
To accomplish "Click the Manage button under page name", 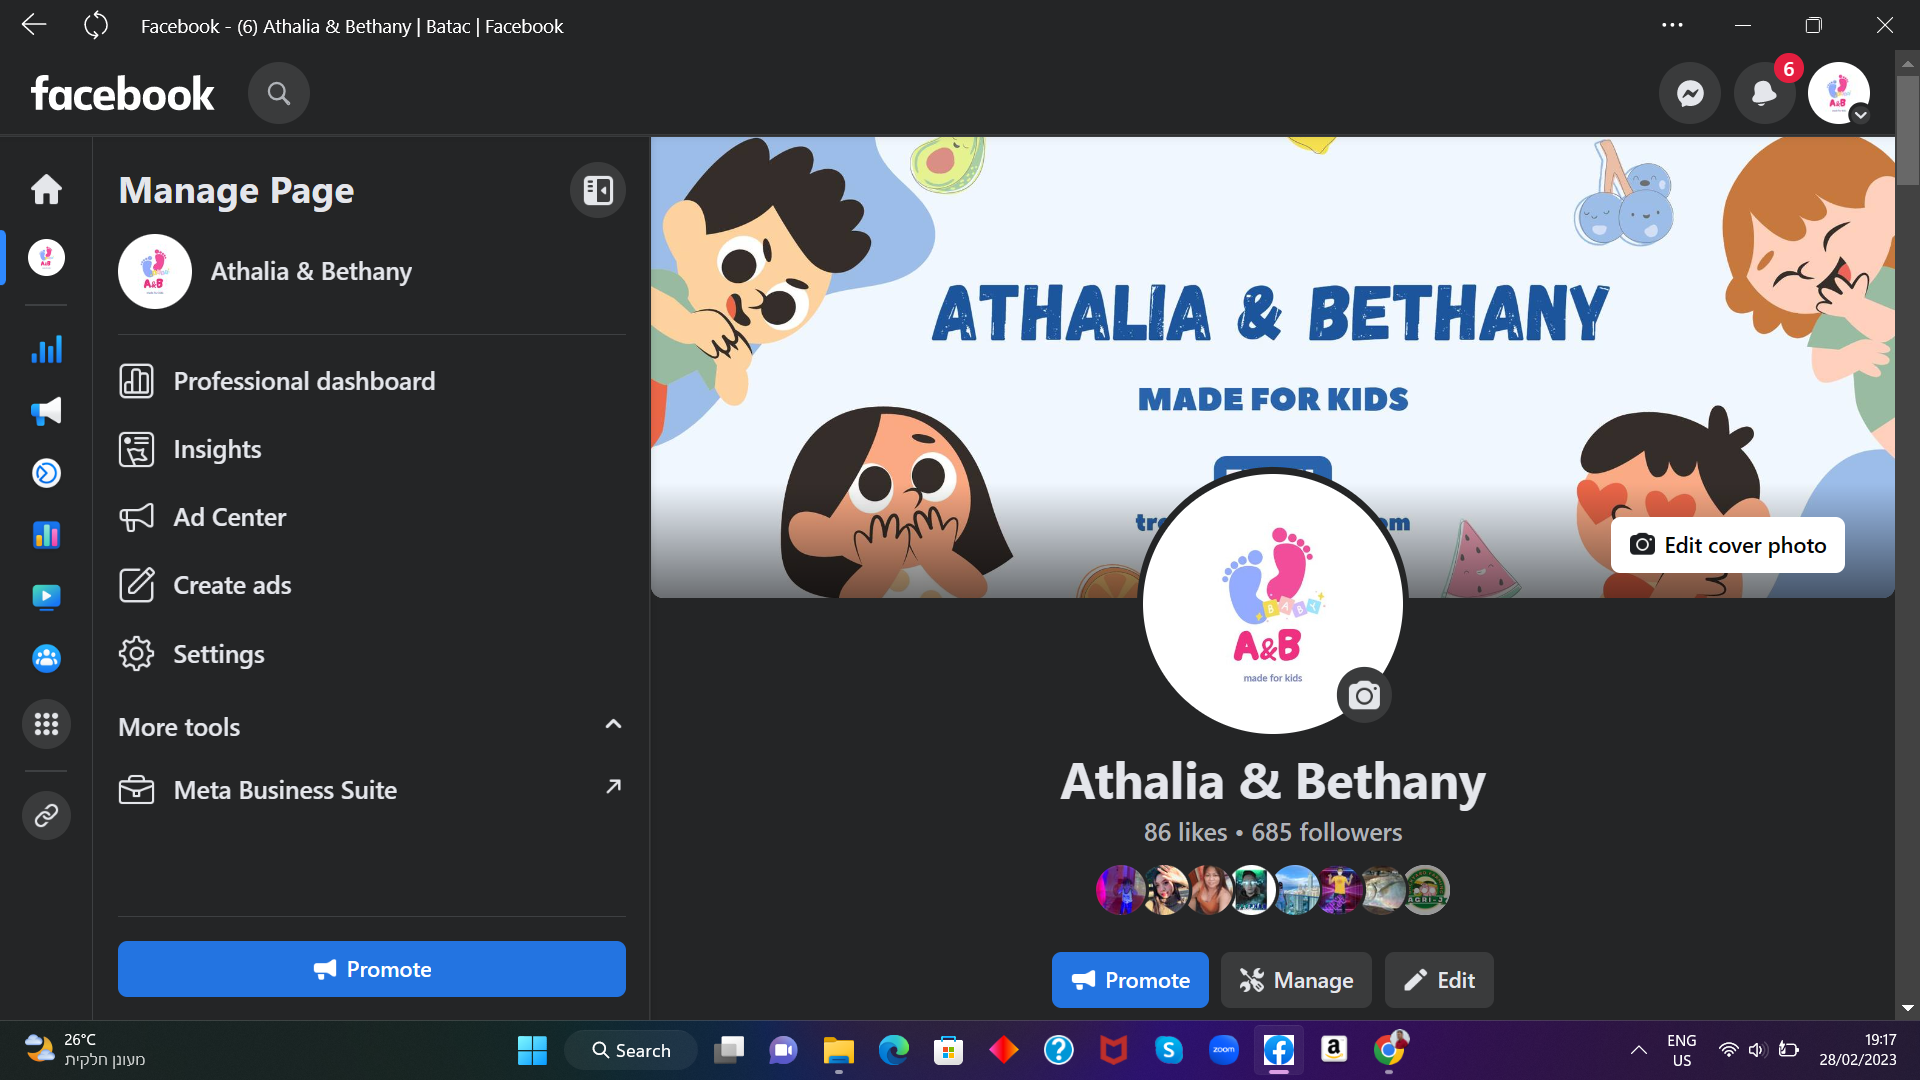I will click(x=1296, y=980).
